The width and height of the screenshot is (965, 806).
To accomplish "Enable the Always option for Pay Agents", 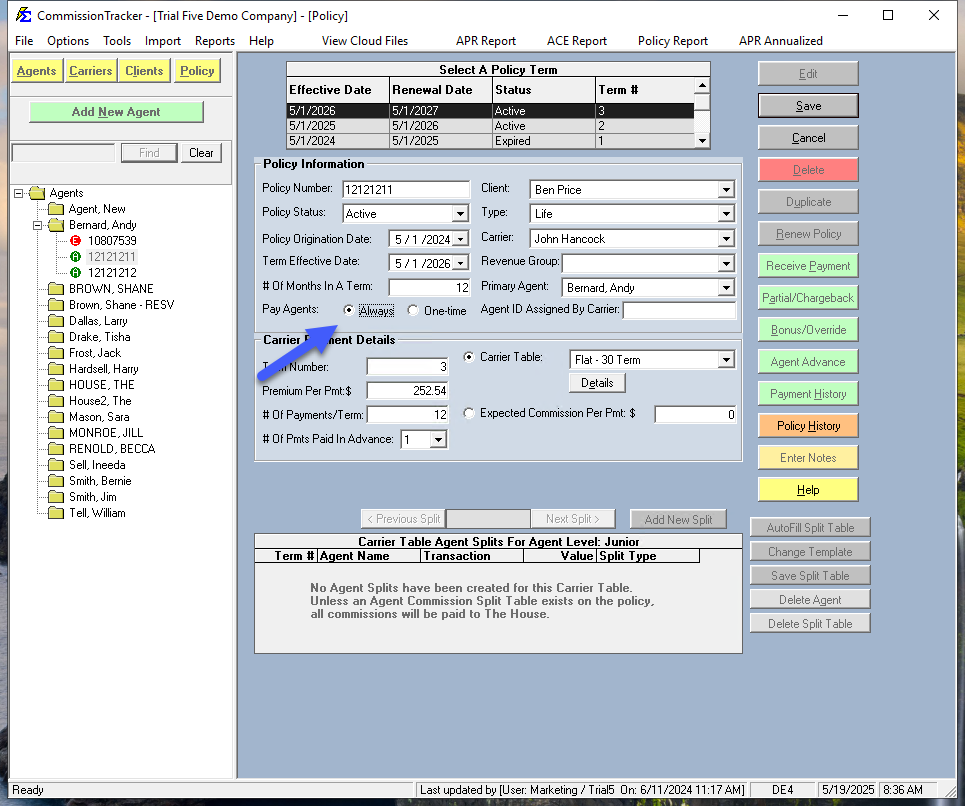I will pyautogui.click(x=348, y=310).
